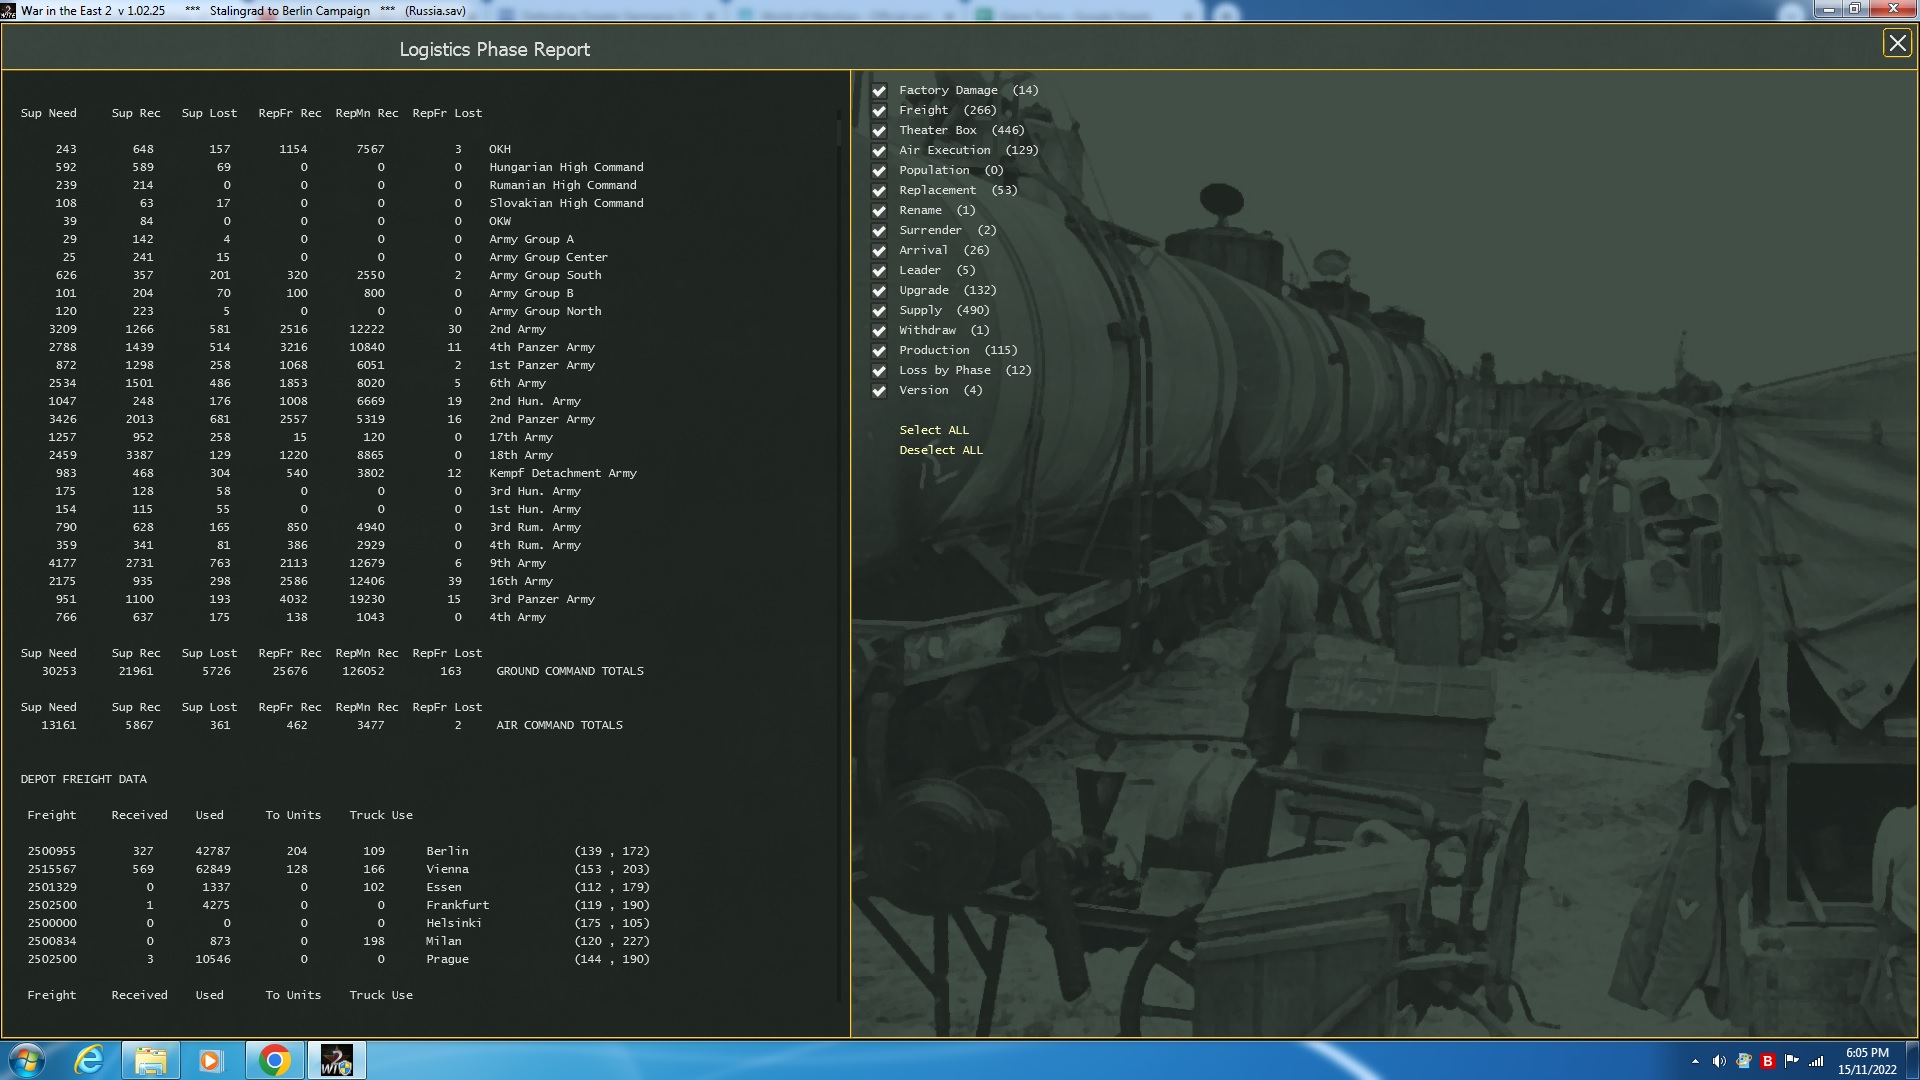Open Google Chrome from the taskbar
1920x1080 pixels.
click(x=275, y=1059)
